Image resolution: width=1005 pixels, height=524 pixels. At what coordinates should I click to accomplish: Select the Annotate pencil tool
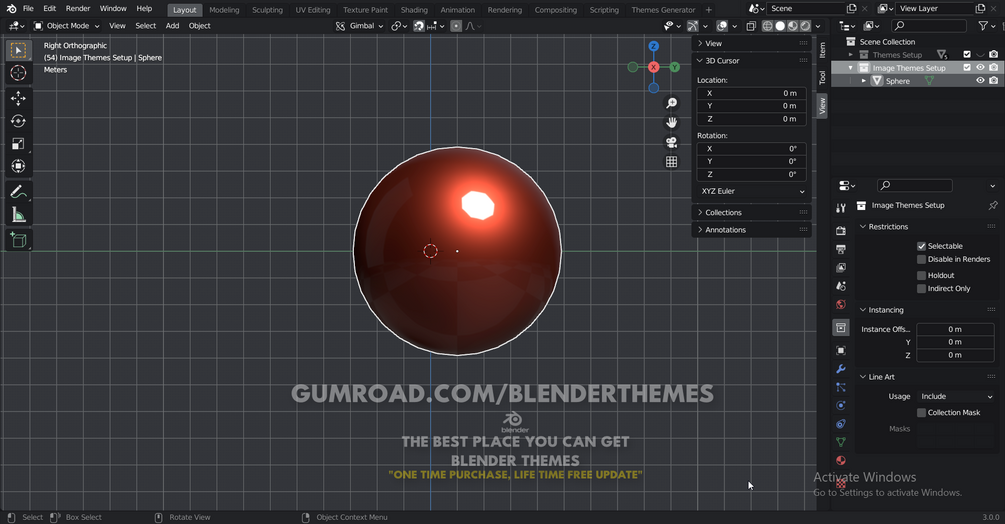(x=18, y=192)
